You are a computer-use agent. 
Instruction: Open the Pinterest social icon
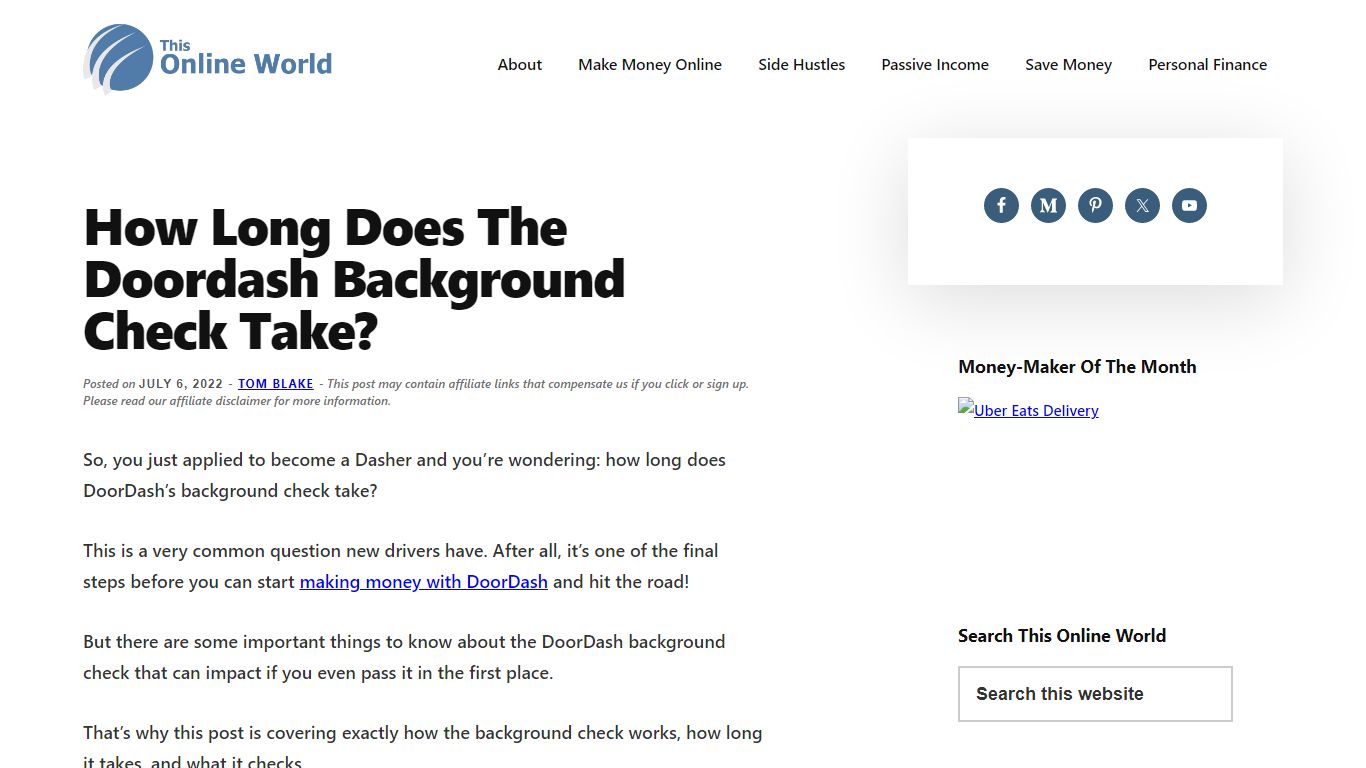point(1095,206)
